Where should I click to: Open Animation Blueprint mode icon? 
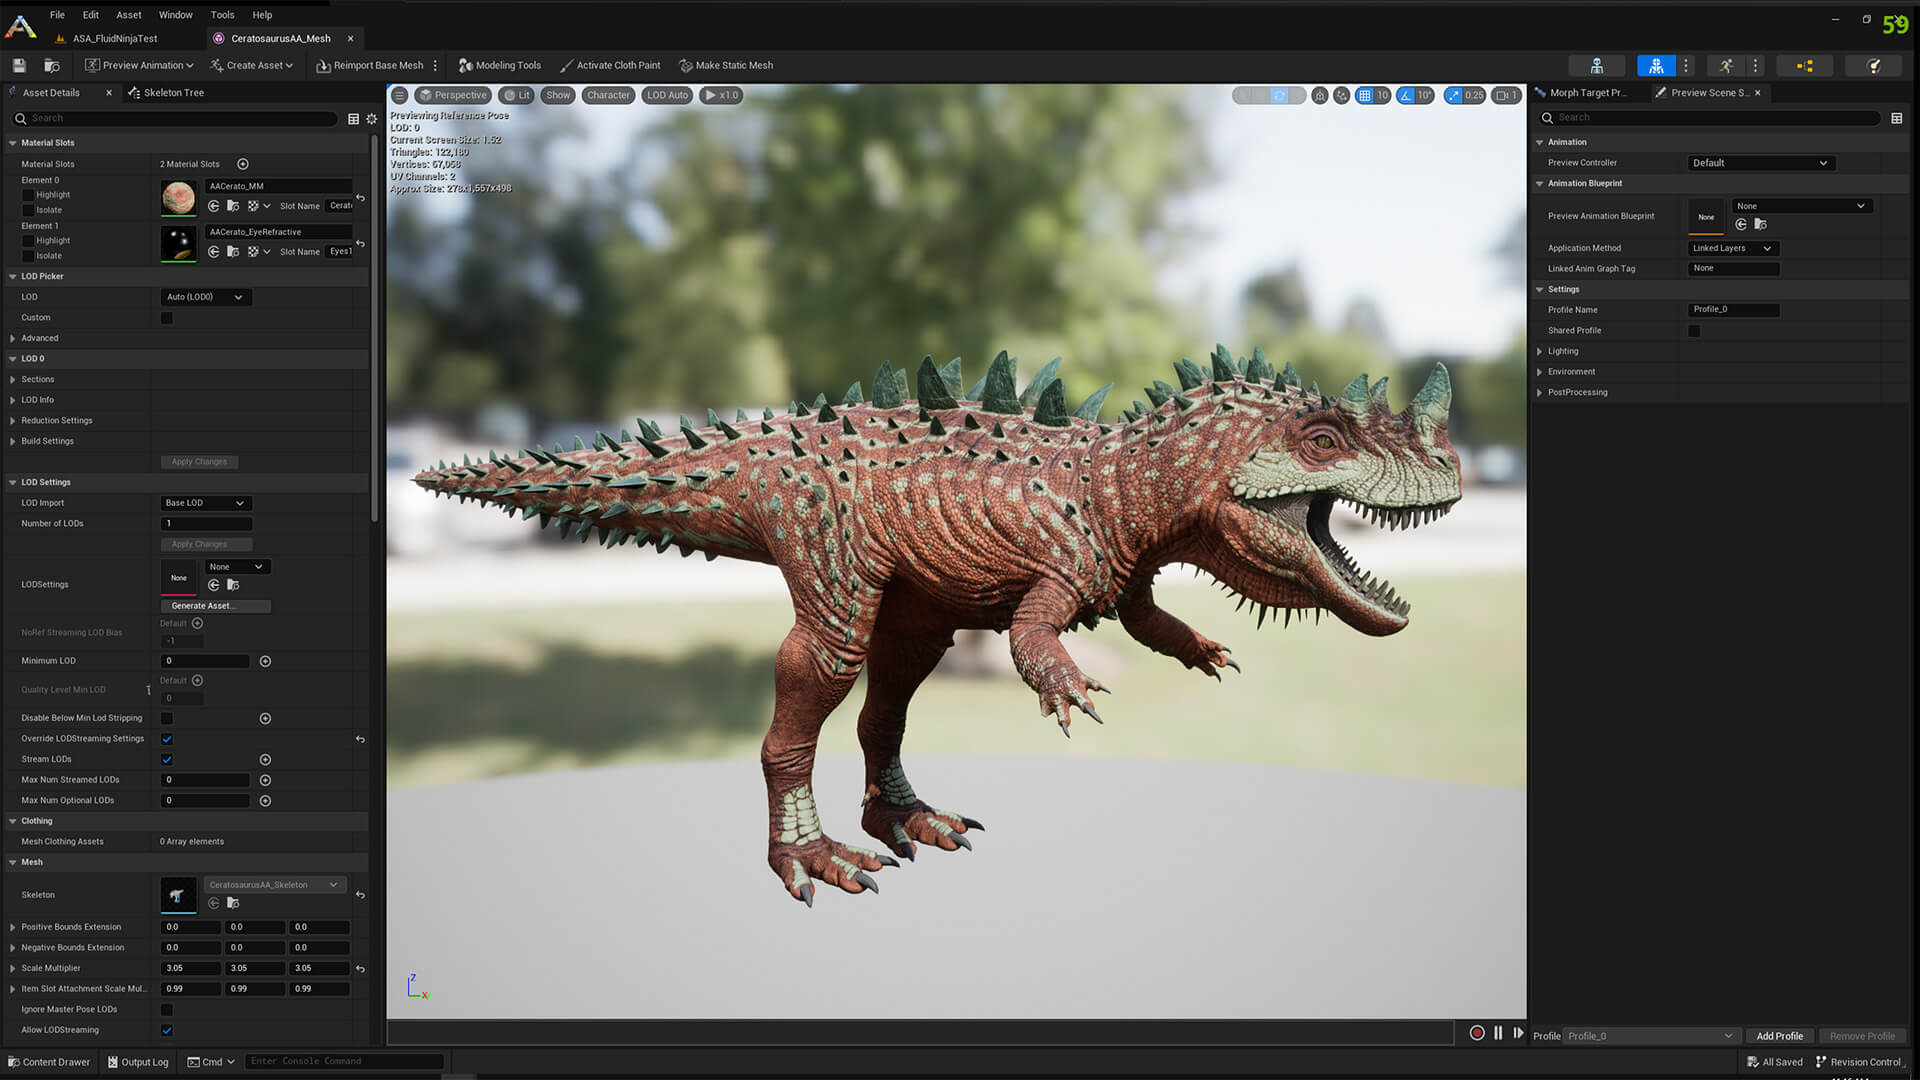(x=1804, y=66)
